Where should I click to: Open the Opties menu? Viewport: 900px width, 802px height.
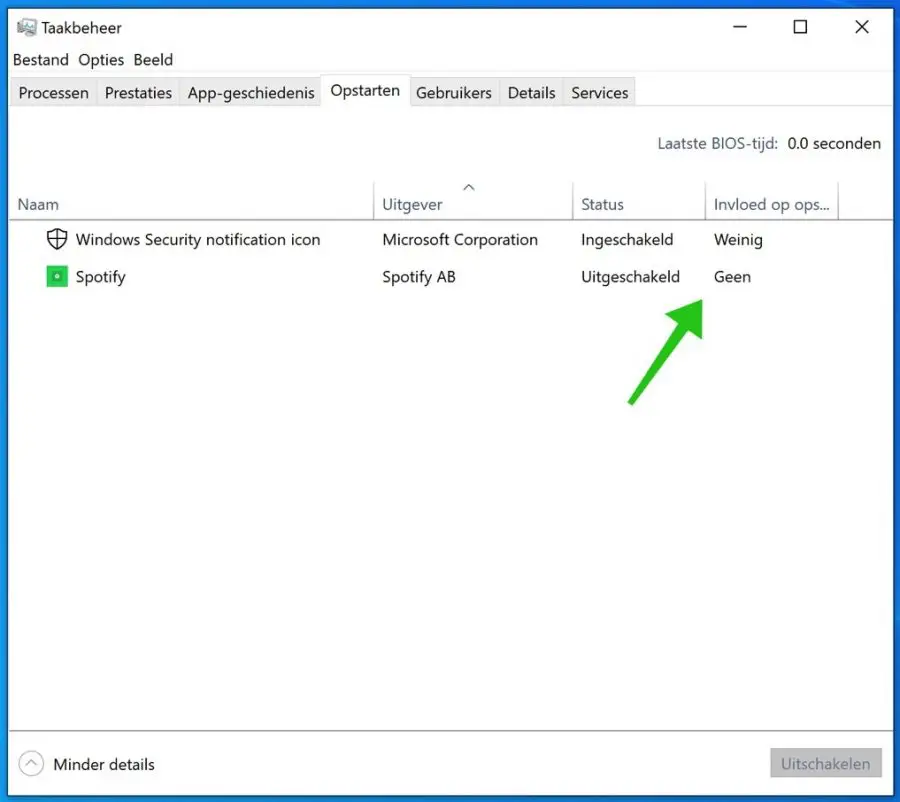tap(101, 60)
